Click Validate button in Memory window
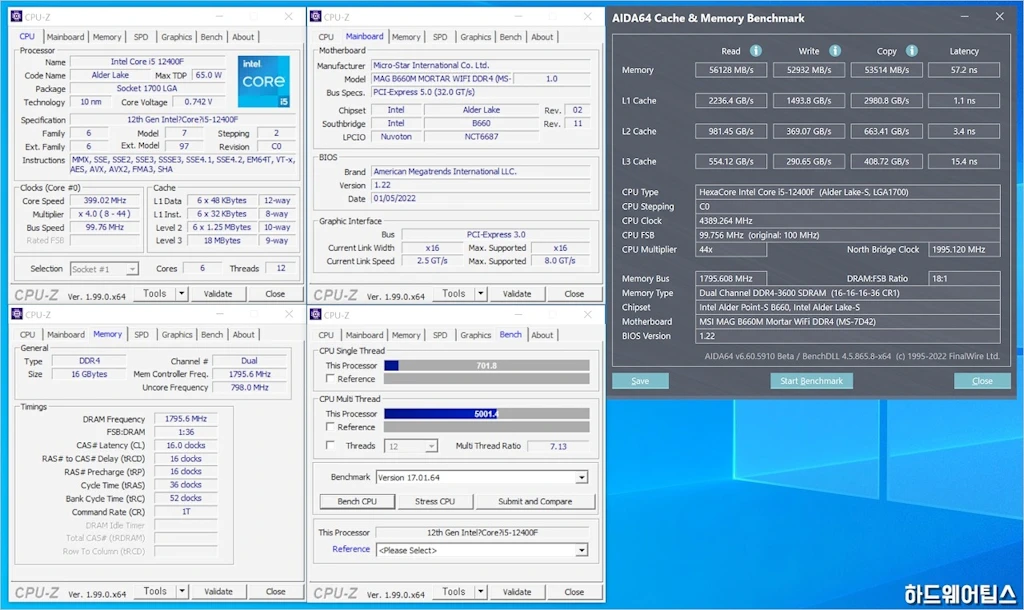The image size is (1024, 610). [x=218, y=592]
